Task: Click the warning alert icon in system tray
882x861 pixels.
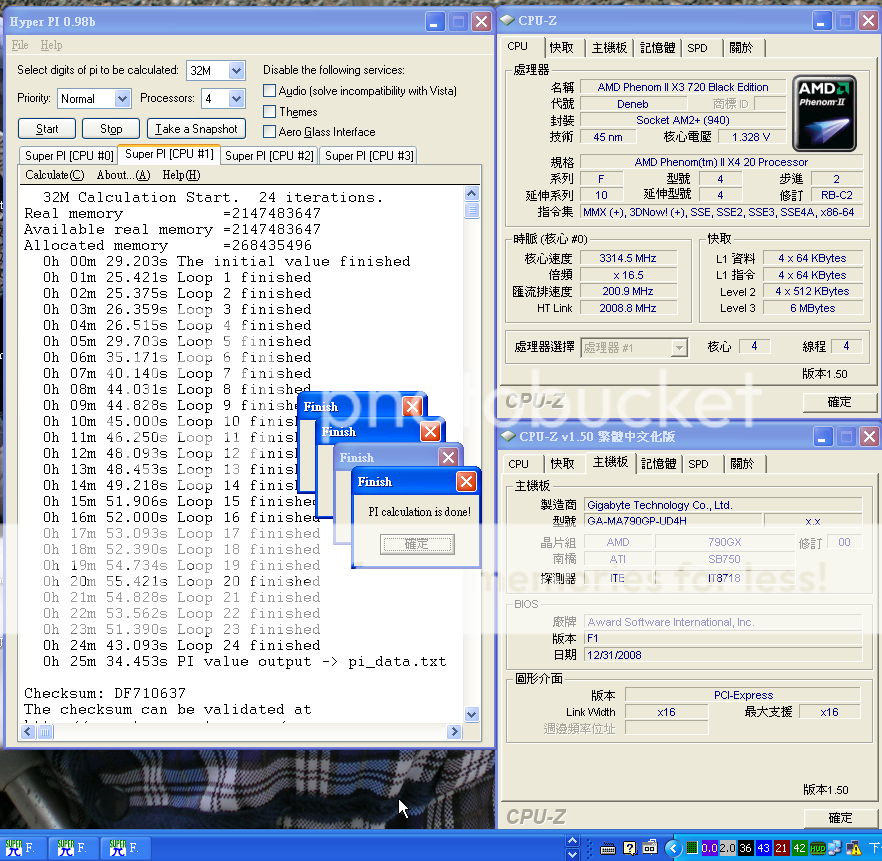Action: [852, 848]
